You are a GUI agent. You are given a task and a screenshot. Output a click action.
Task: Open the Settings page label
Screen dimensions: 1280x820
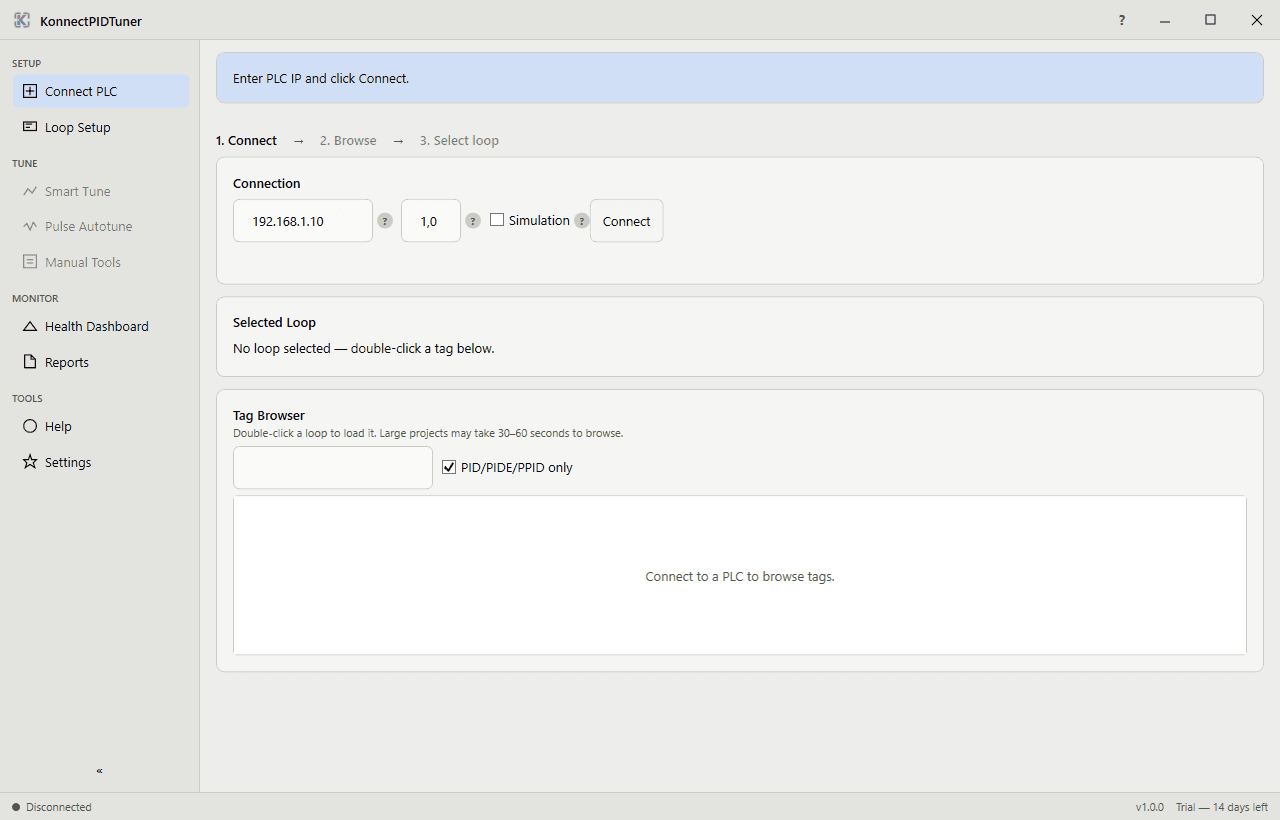coord(68,462)
